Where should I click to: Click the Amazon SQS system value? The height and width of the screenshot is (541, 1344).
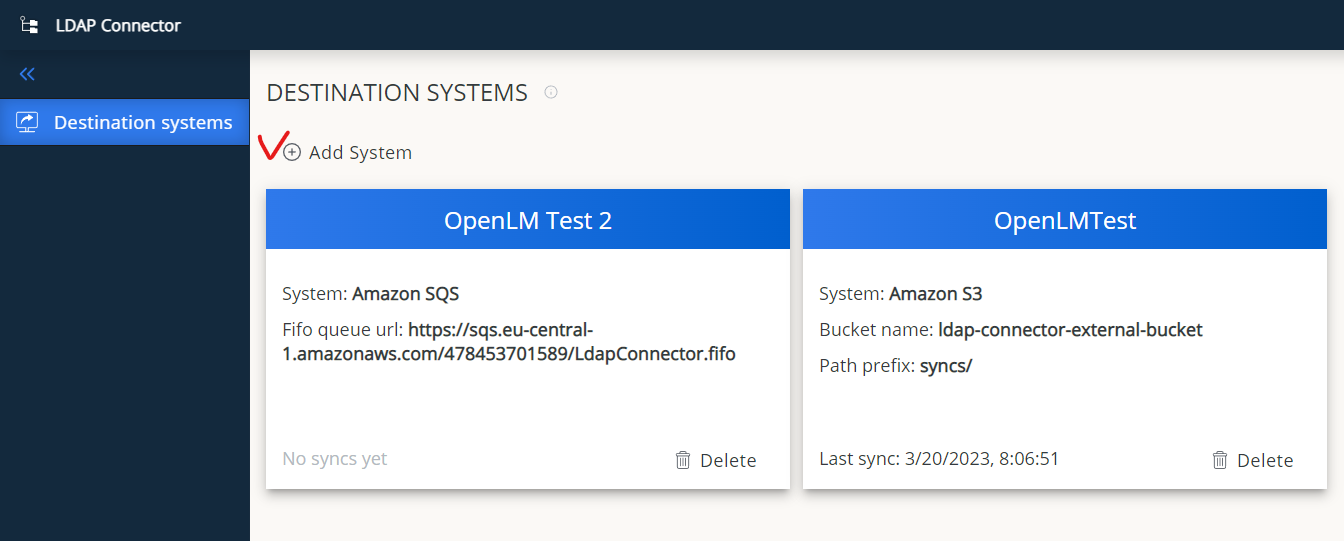tap(405, 294)
